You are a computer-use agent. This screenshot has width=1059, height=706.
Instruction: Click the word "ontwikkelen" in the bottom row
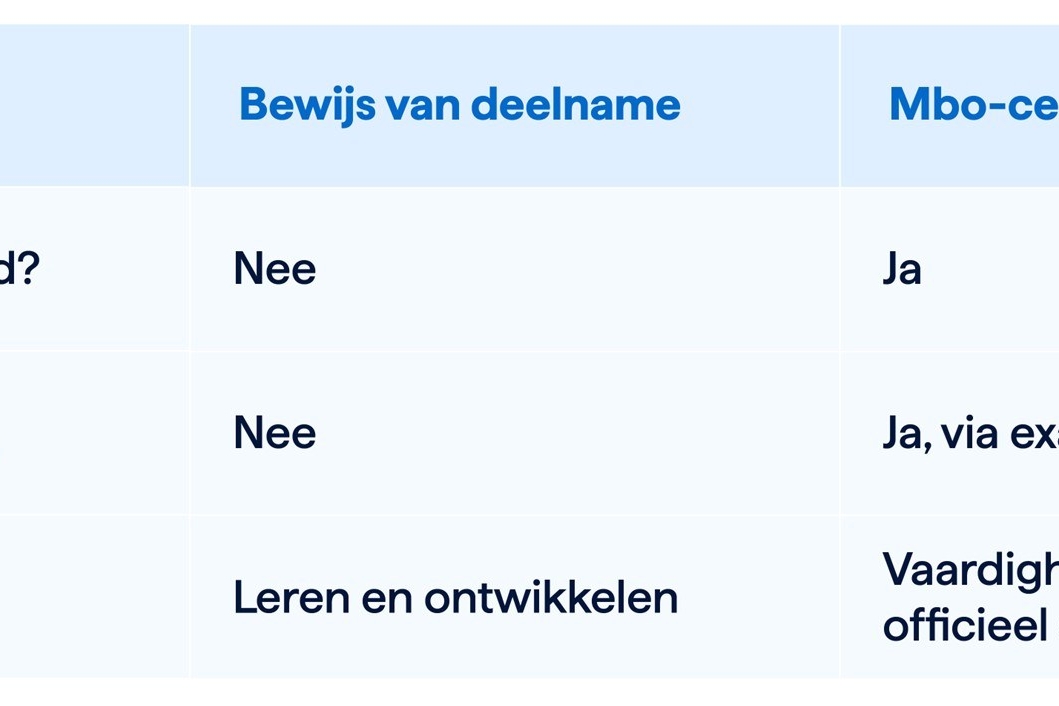[551, 597]
